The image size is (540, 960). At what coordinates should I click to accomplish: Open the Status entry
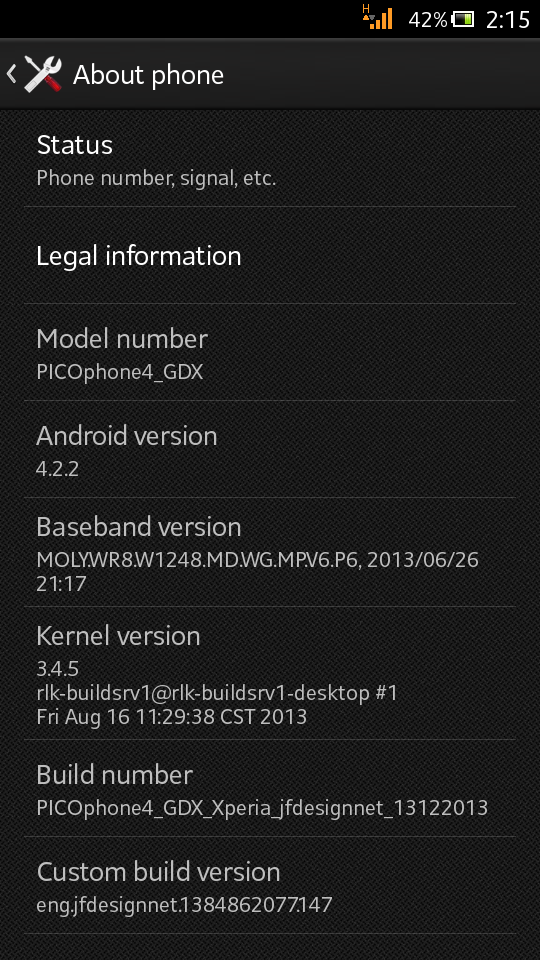[x=270, y=159]
